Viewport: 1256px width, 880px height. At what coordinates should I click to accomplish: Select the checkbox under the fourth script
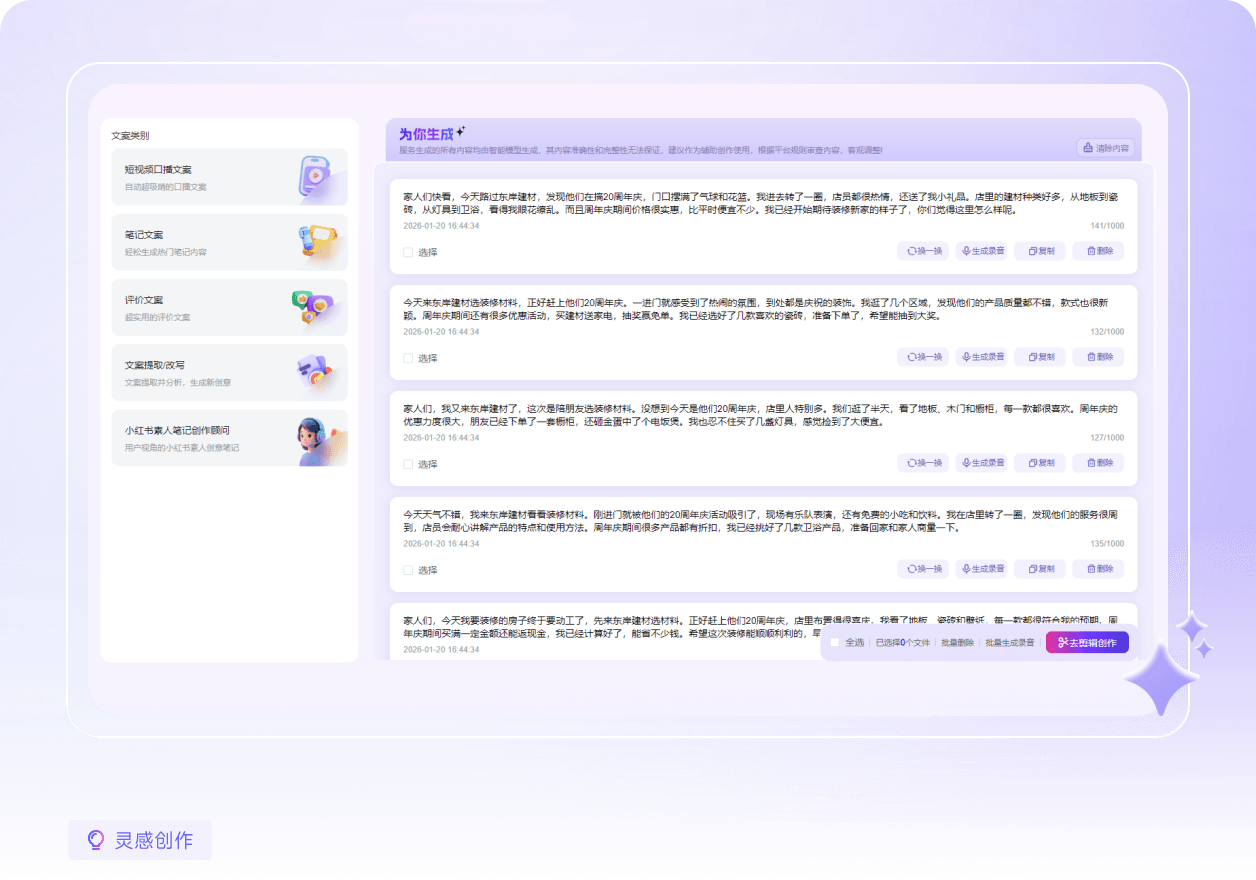coord(408,571)
